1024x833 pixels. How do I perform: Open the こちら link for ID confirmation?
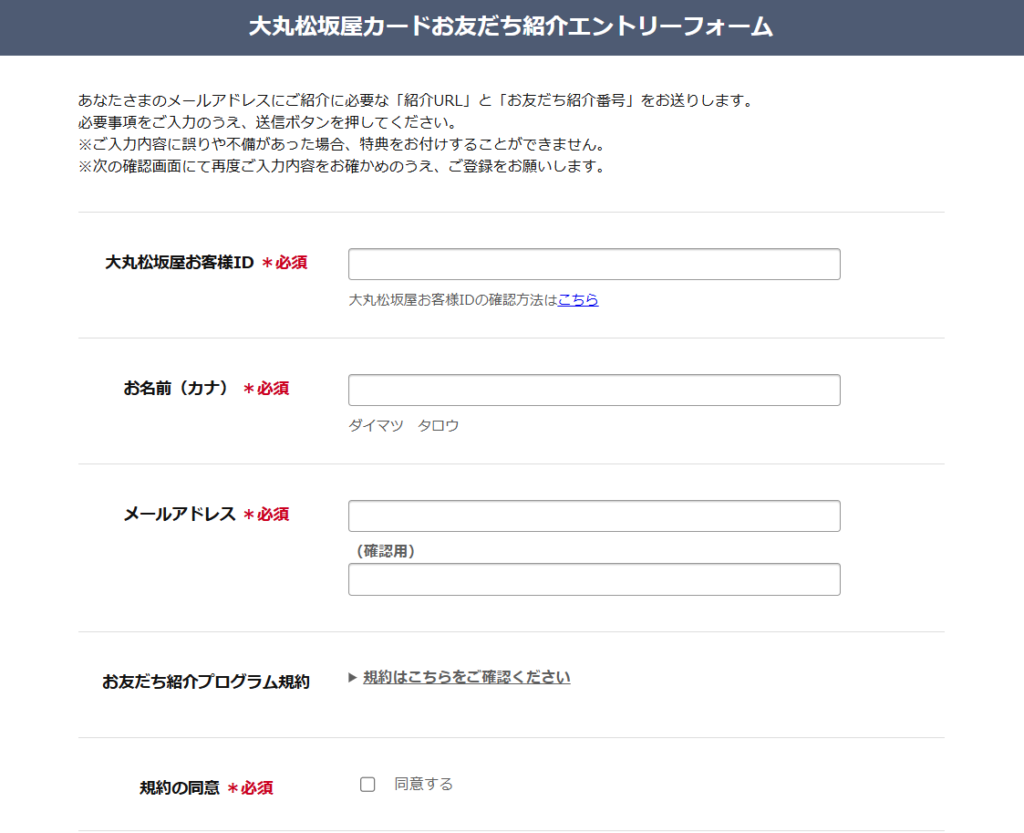tap(578, 300)
